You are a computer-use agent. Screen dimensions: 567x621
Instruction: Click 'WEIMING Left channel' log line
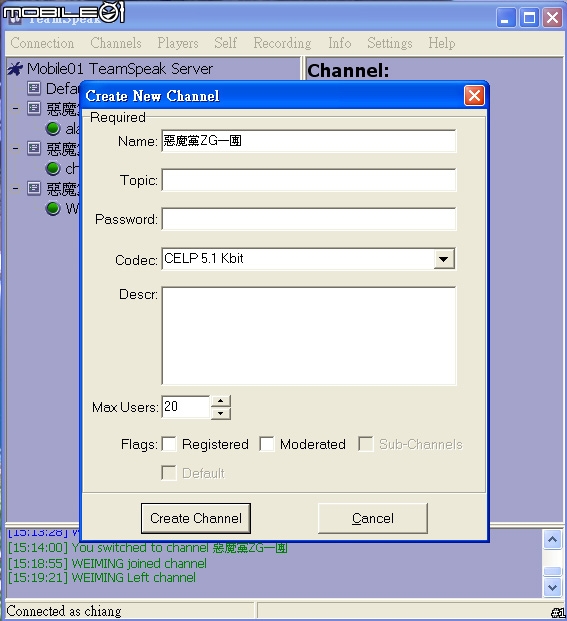pyautogui.click(x=102, y=577)
